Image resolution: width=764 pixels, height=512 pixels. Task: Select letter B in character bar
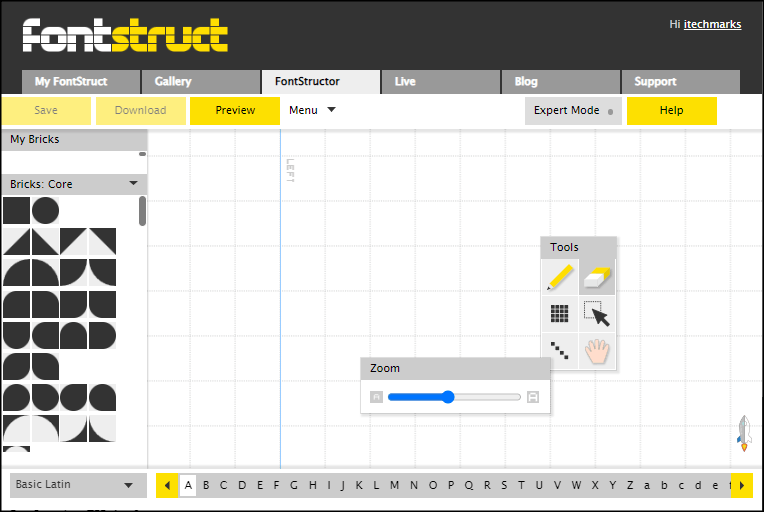(206, 485)
